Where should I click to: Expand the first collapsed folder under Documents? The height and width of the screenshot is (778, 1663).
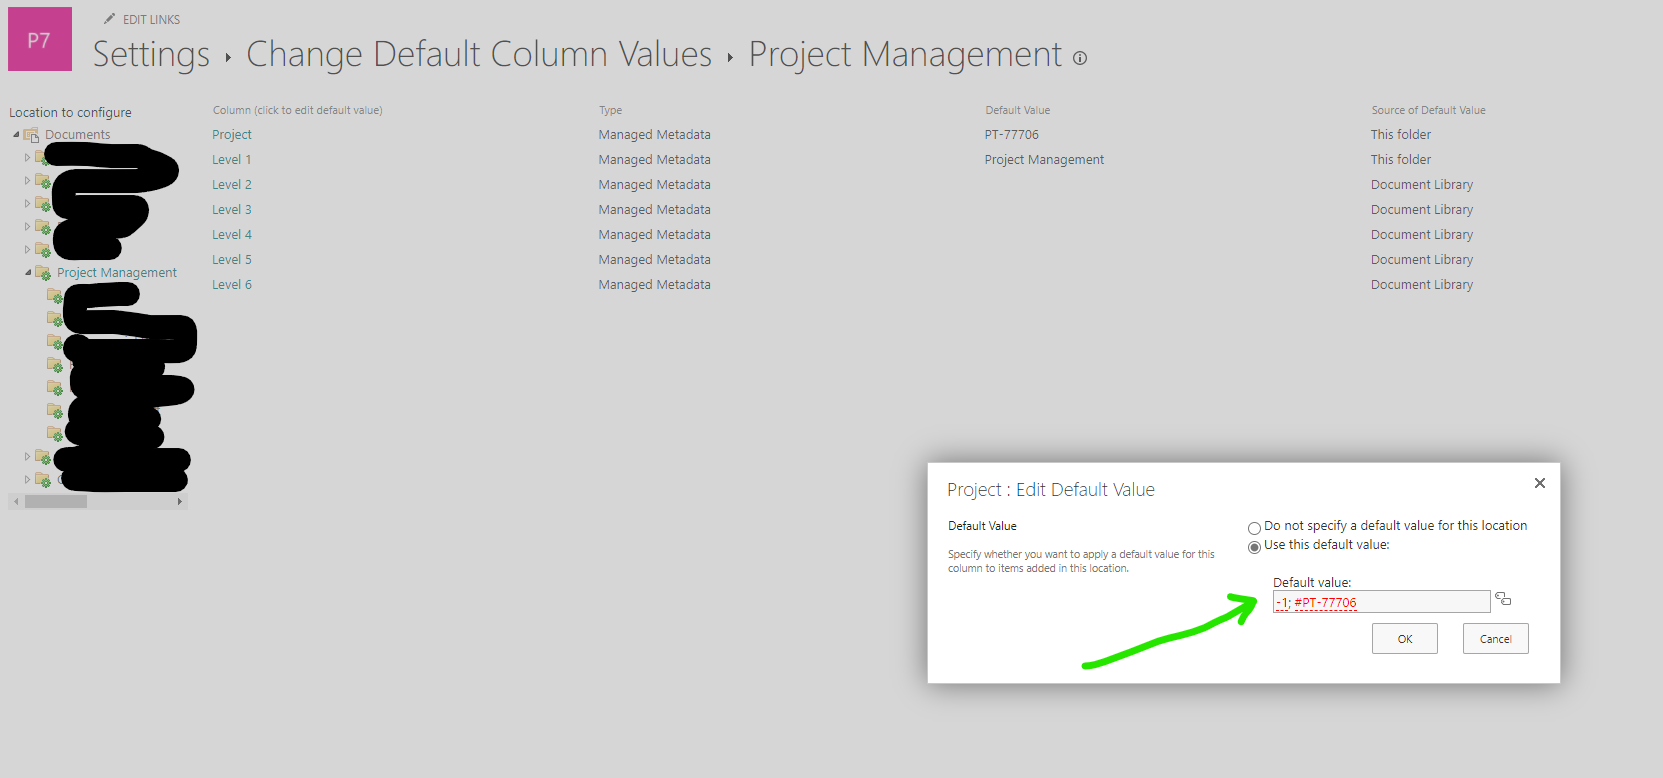[x=27, y=156]
